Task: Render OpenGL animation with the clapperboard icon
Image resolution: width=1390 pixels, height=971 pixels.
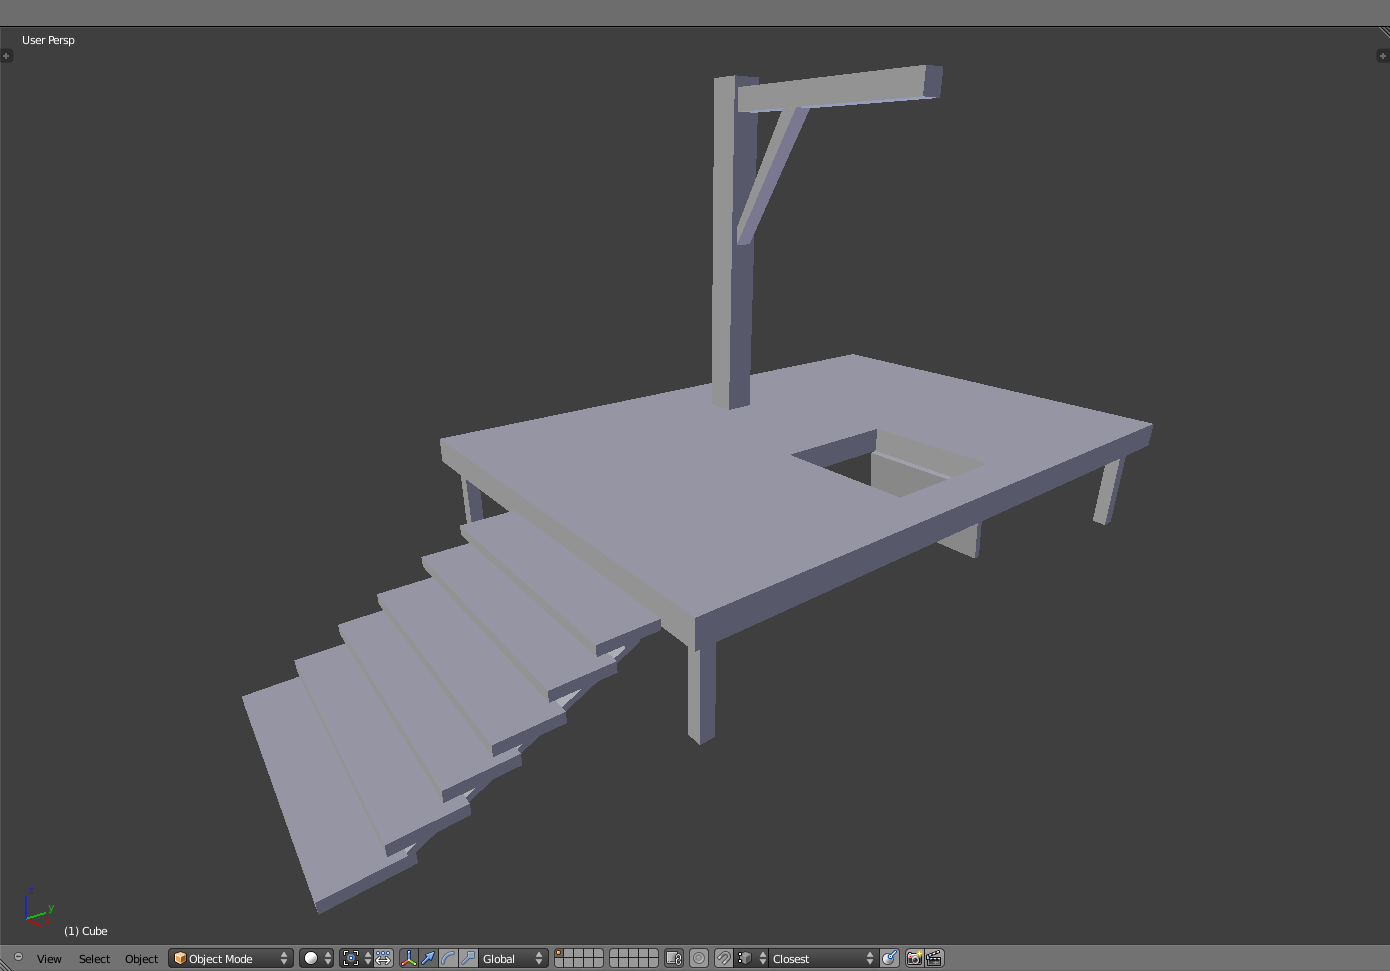Action: (x=934, y=958)
